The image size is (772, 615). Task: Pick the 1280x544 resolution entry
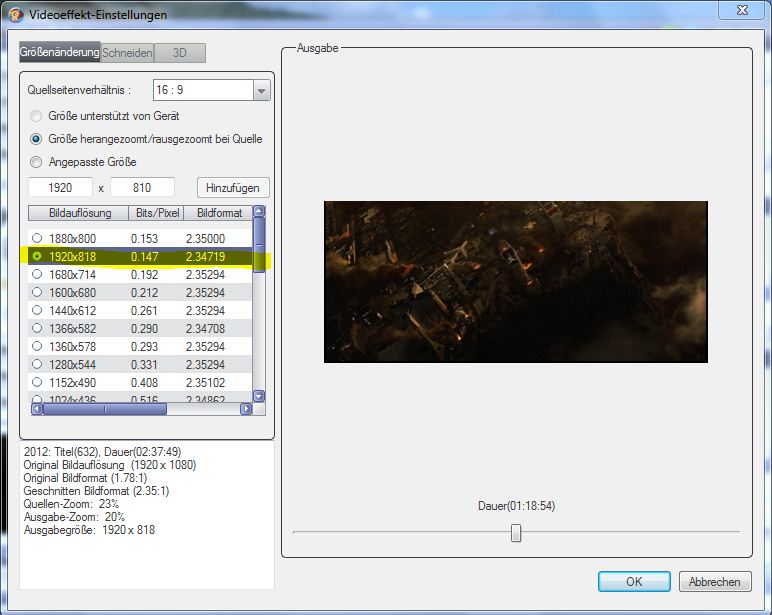click(x=38, y=364)
